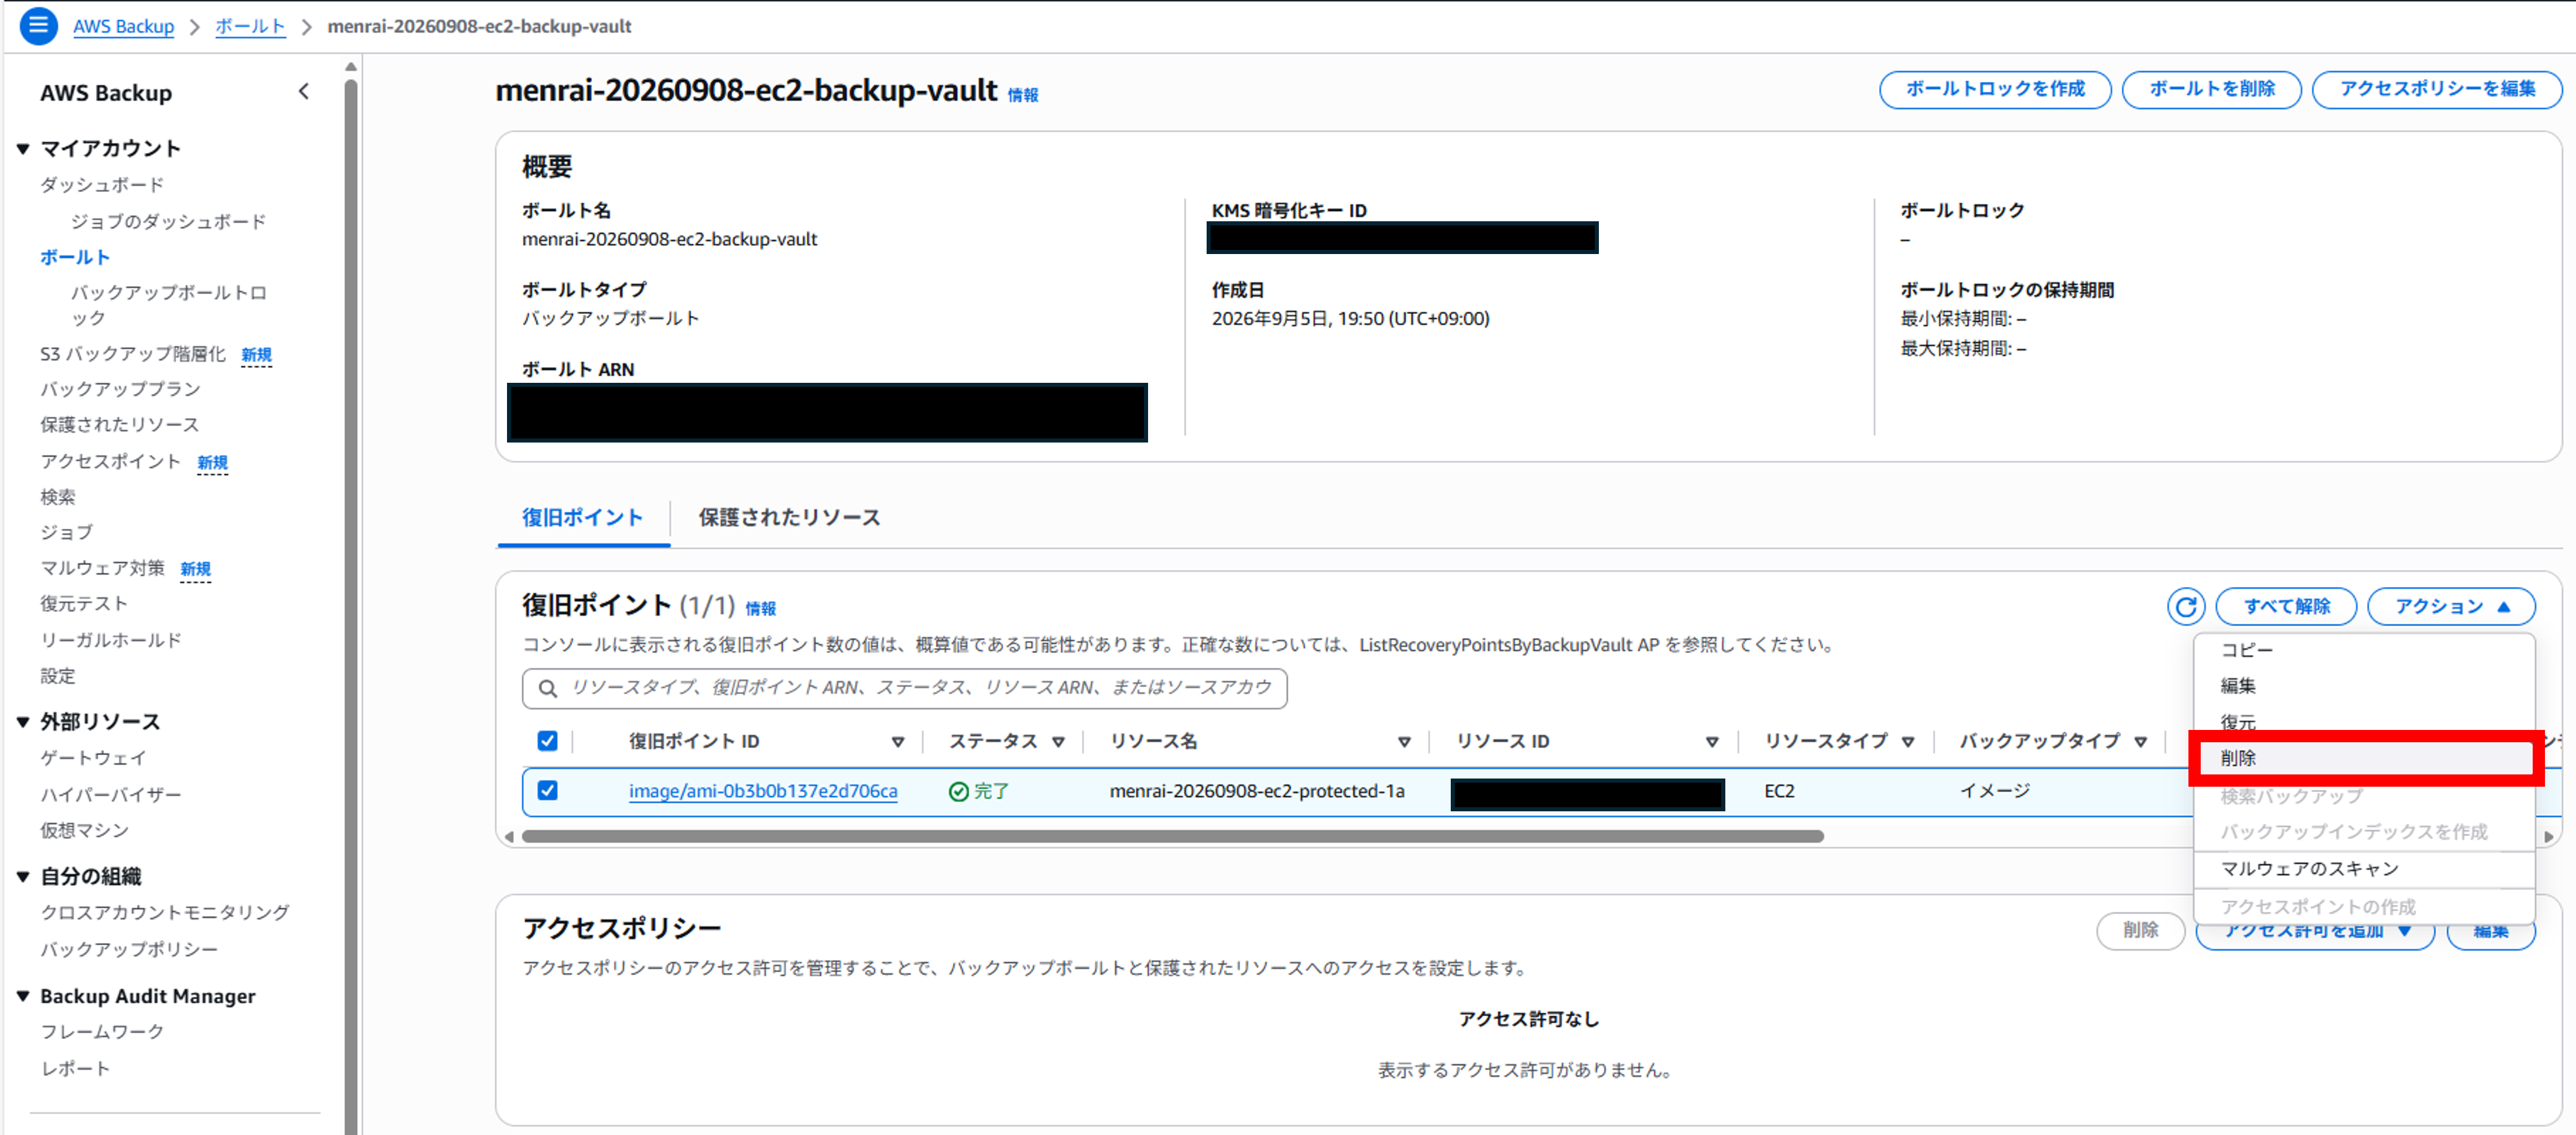Click the refresh recovery points icon
2576x1135 pixels.
[x=2186, y=606]
